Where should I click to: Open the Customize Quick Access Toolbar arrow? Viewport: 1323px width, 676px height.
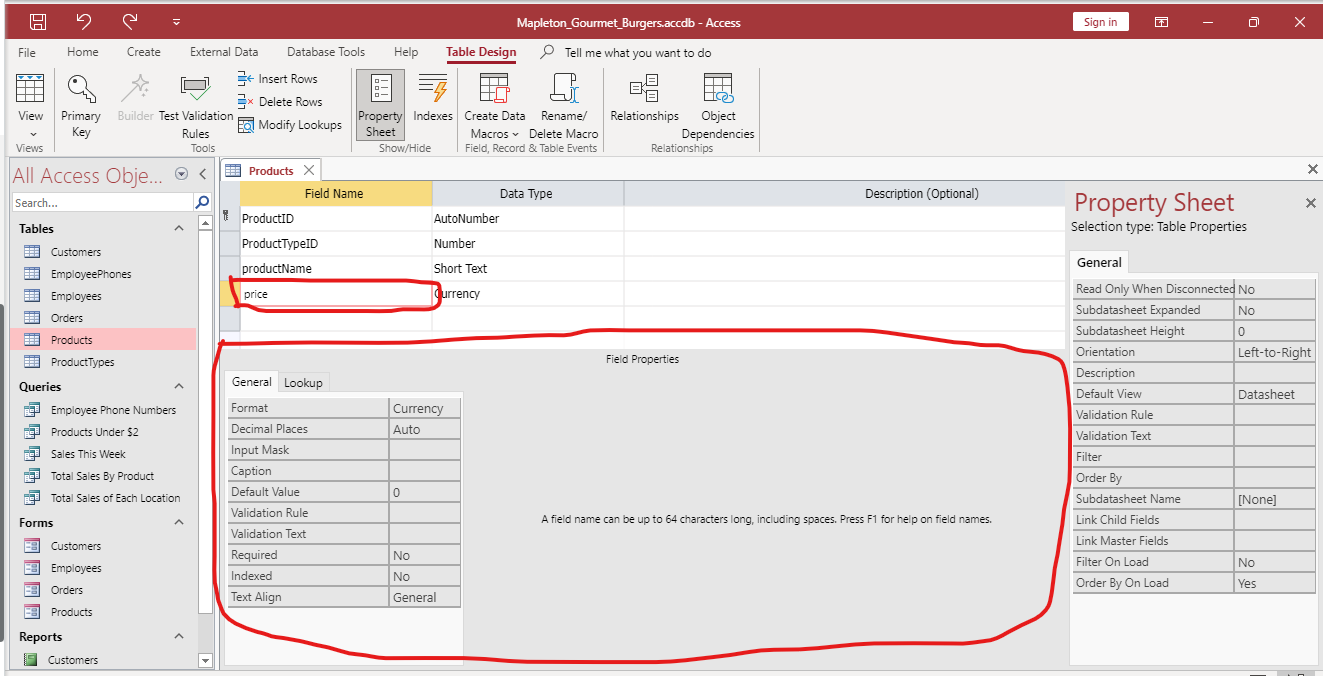pyautogui.click(x=176, y=21)
